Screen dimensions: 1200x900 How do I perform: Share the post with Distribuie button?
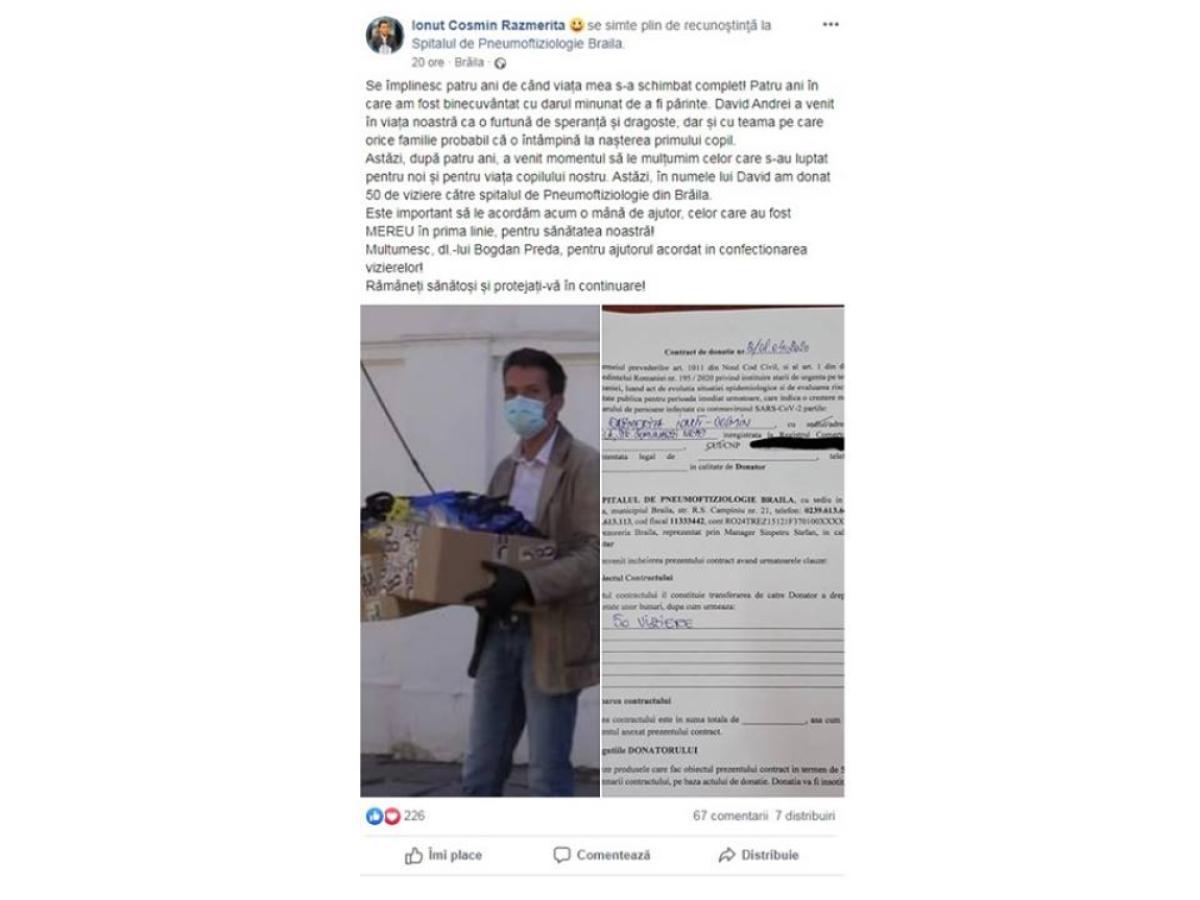tap(759, 855)
